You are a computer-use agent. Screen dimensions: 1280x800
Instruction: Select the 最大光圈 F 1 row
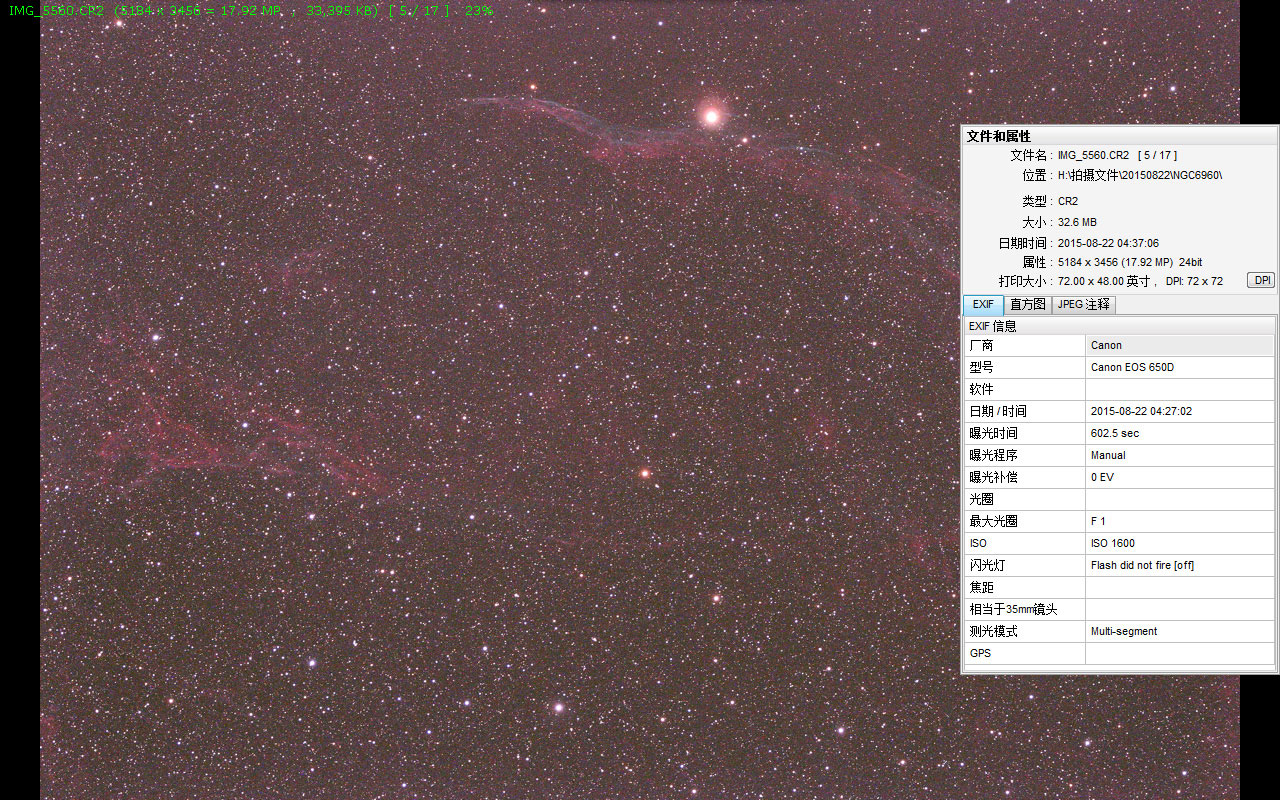pyautogui.click(x=1118, y=521)
